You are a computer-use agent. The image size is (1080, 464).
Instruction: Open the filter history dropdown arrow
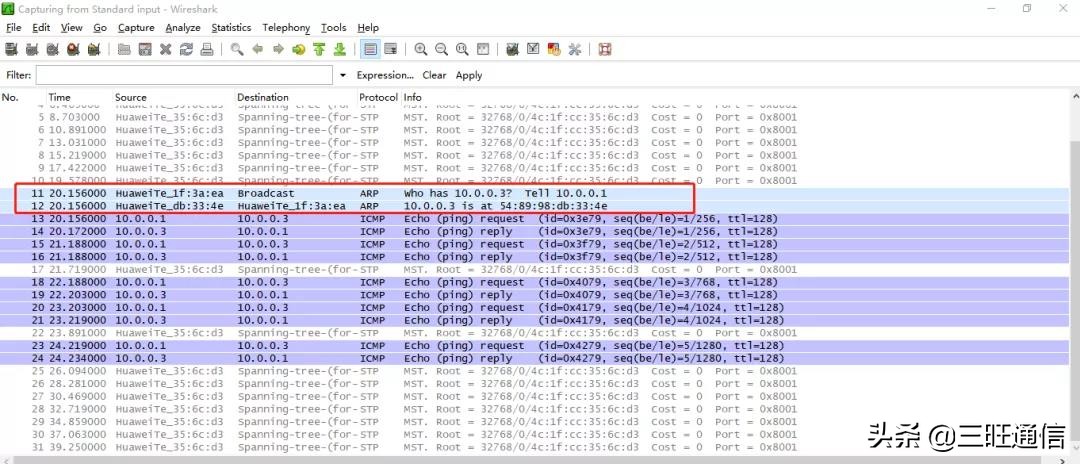point(343,75)
